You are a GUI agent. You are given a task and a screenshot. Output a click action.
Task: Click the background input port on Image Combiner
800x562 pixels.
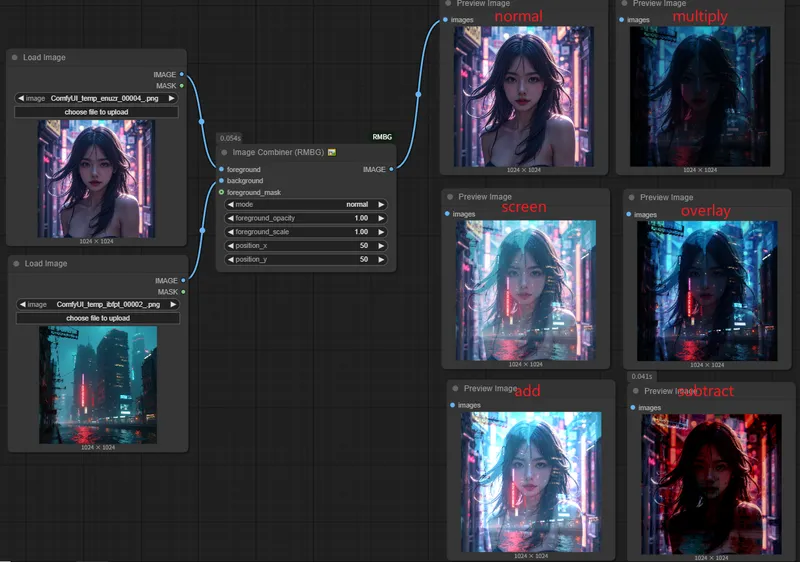221,181
